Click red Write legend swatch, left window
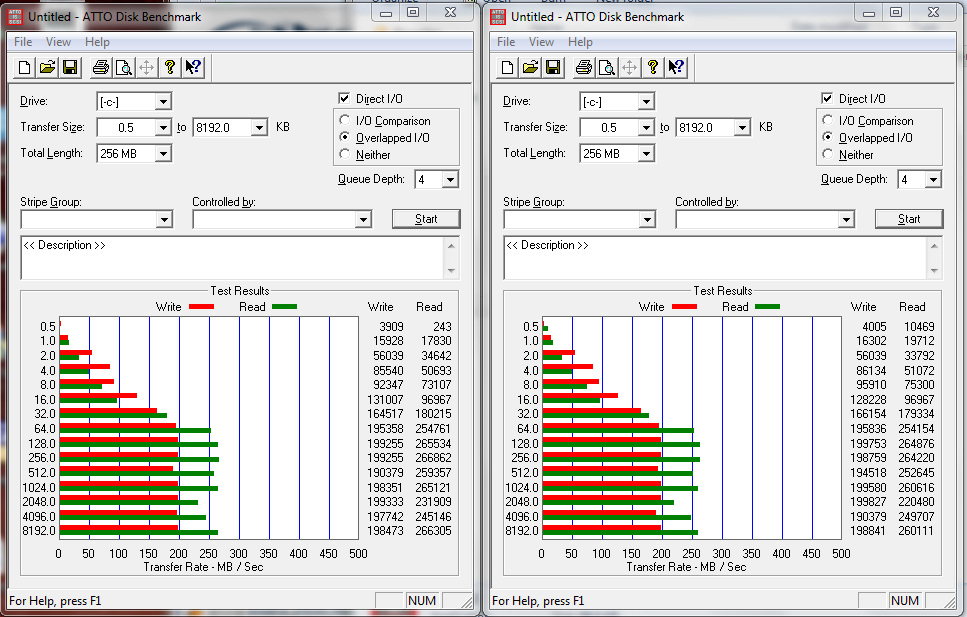 pyautogui.click(x=201, y=307)
